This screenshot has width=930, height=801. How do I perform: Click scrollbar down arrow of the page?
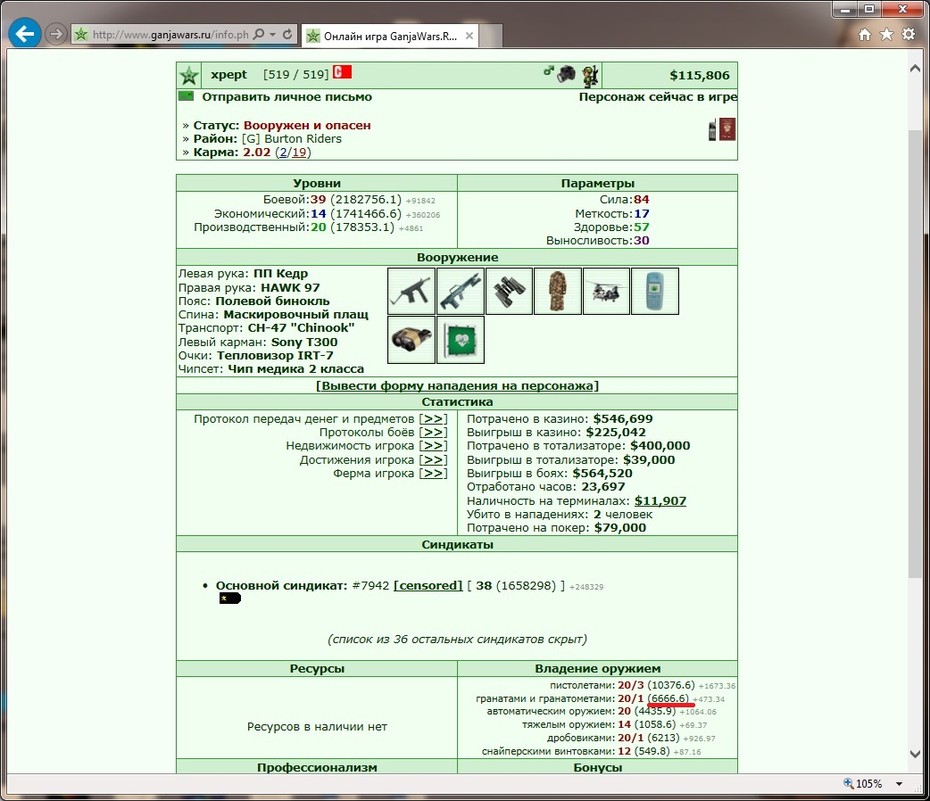pyautogui.click(x=915, y=754)
